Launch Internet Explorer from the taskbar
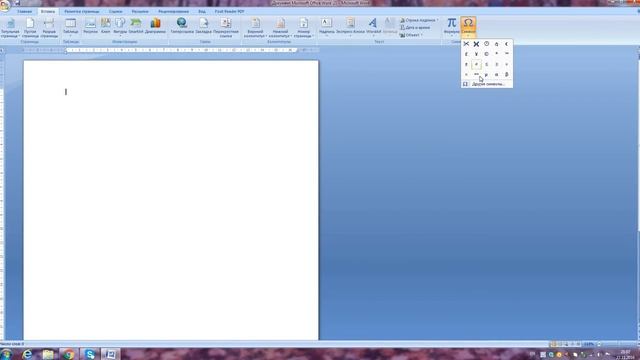 click(x=27, y=354)
